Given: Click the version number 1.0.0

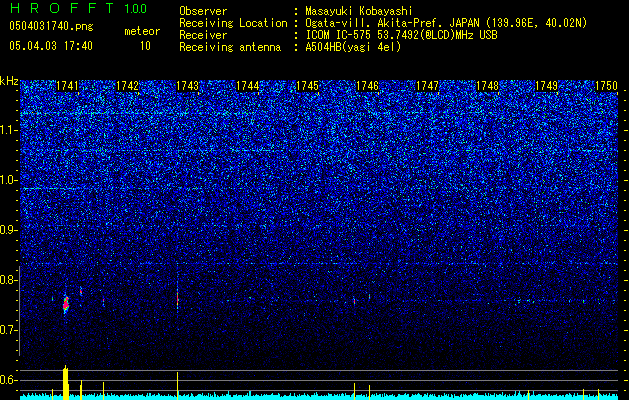Looking at the screenshot, I should (x=136, y=9).
